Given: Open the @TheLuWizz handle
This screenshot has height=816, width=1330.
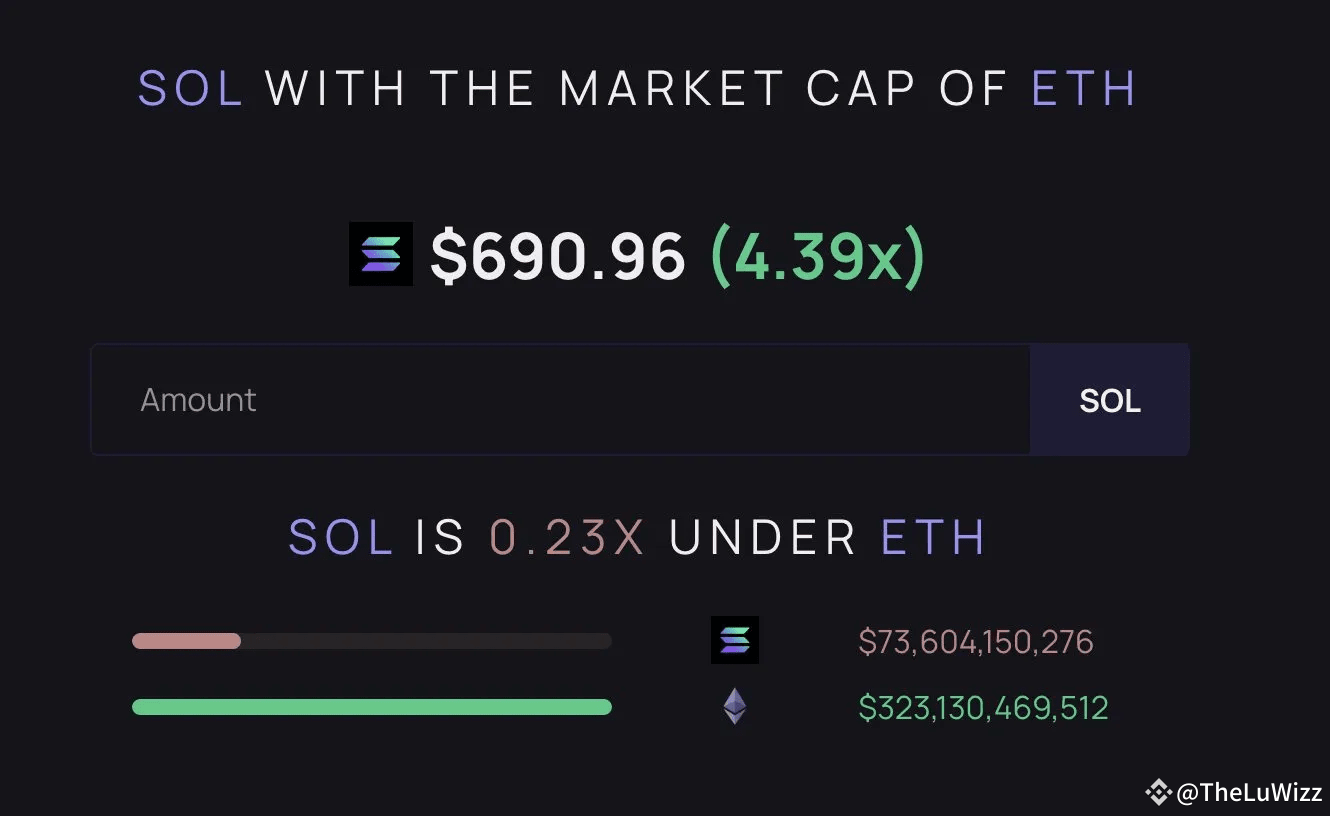Looking at the screenshot, I should [1249, 793].
